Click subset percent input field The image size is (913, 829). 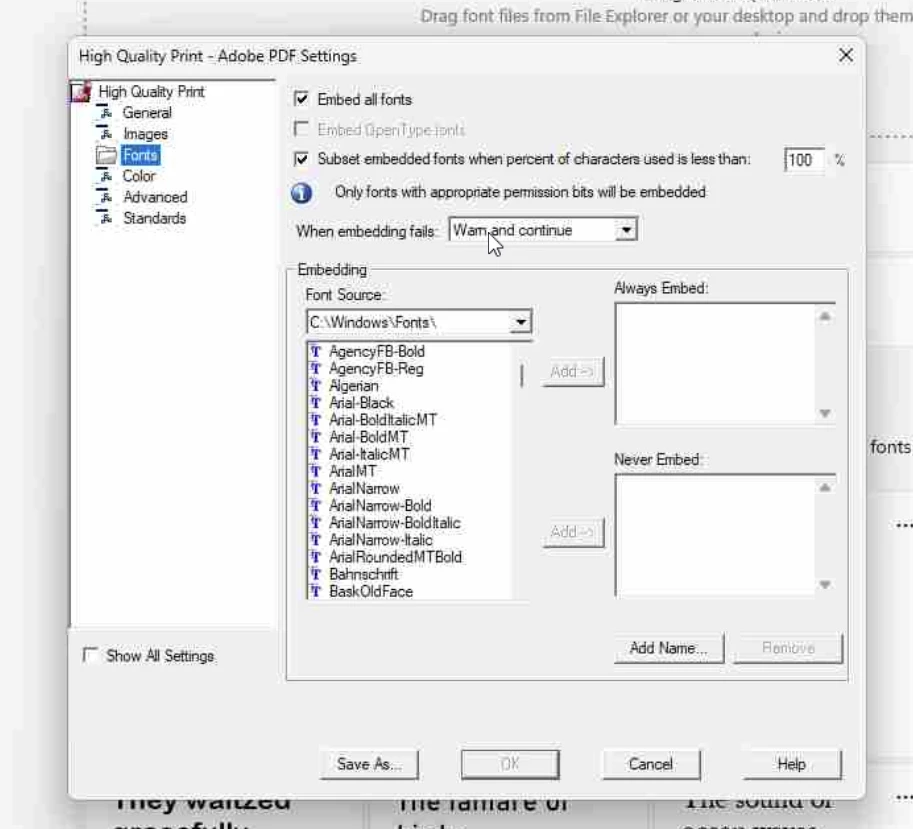pos(804,160)
